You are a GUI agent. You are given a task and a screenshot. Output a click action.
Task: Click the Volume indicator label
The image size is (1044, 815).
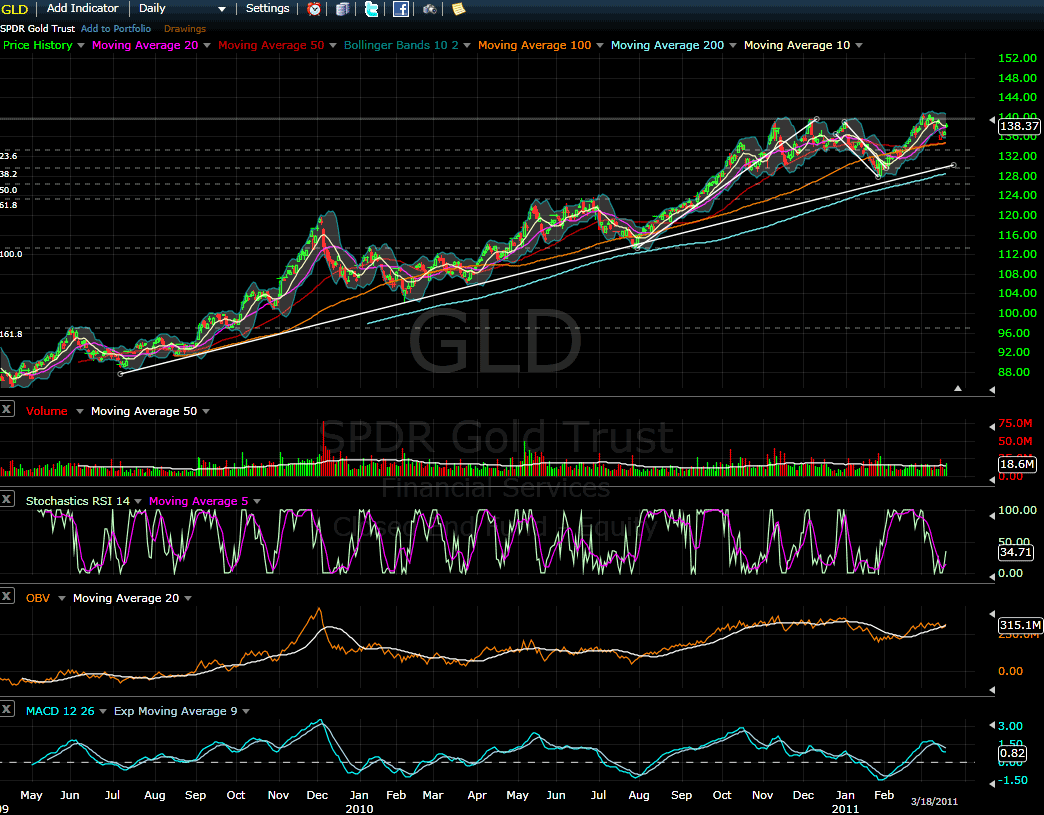coord(47,411)
